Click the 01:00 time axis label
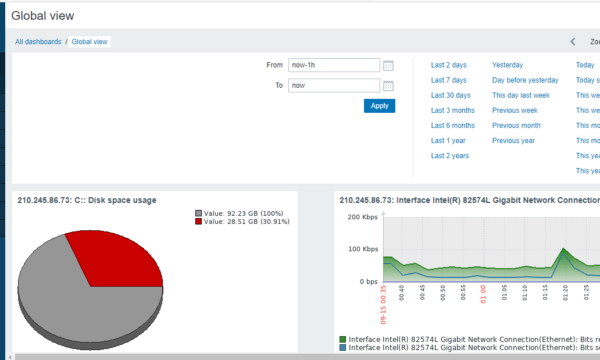Image resolution: width=600 pixels, height=360 pixels. point(483,294)
